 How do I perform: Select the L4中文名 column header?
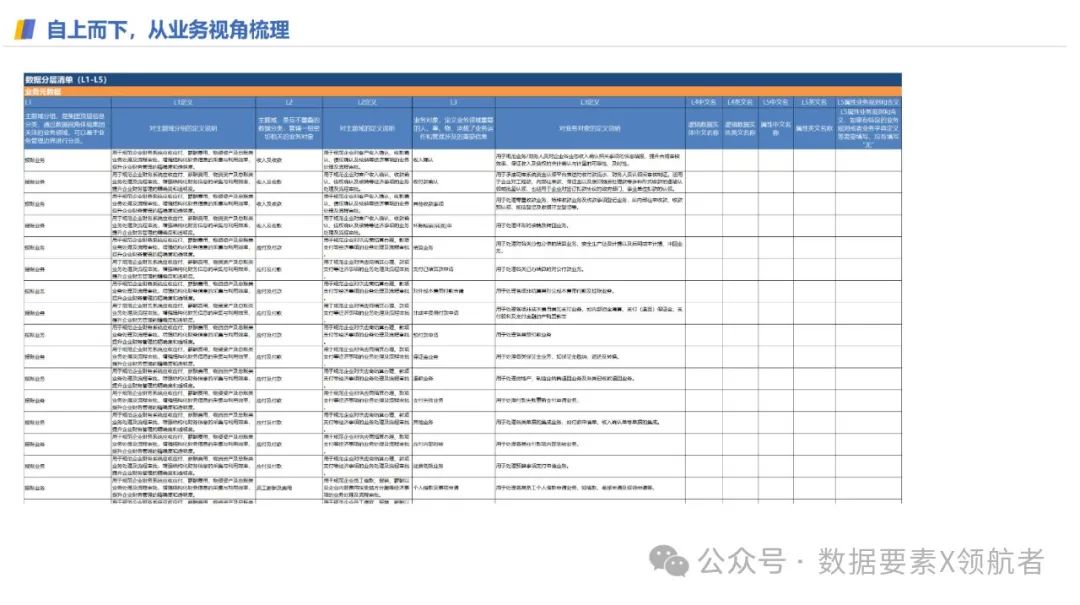(x=700, y=102)
